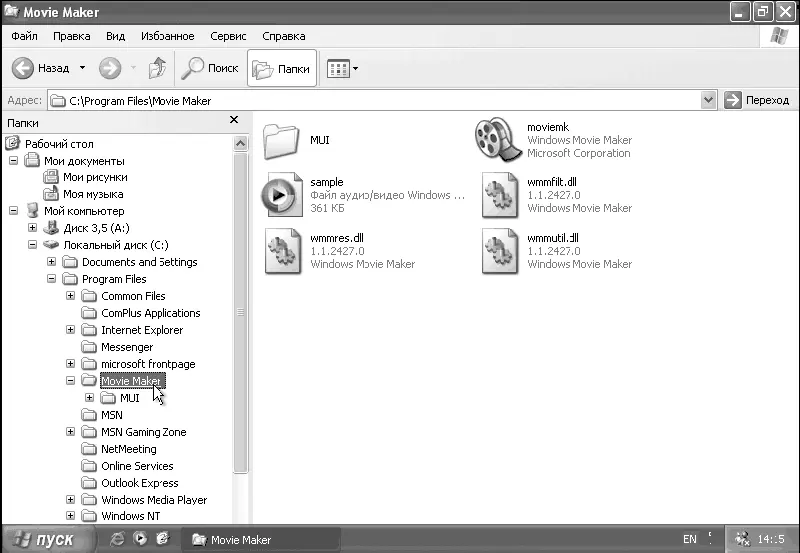
Task: Expand the Windows Media Player node
Action: (x=70, y=499)
